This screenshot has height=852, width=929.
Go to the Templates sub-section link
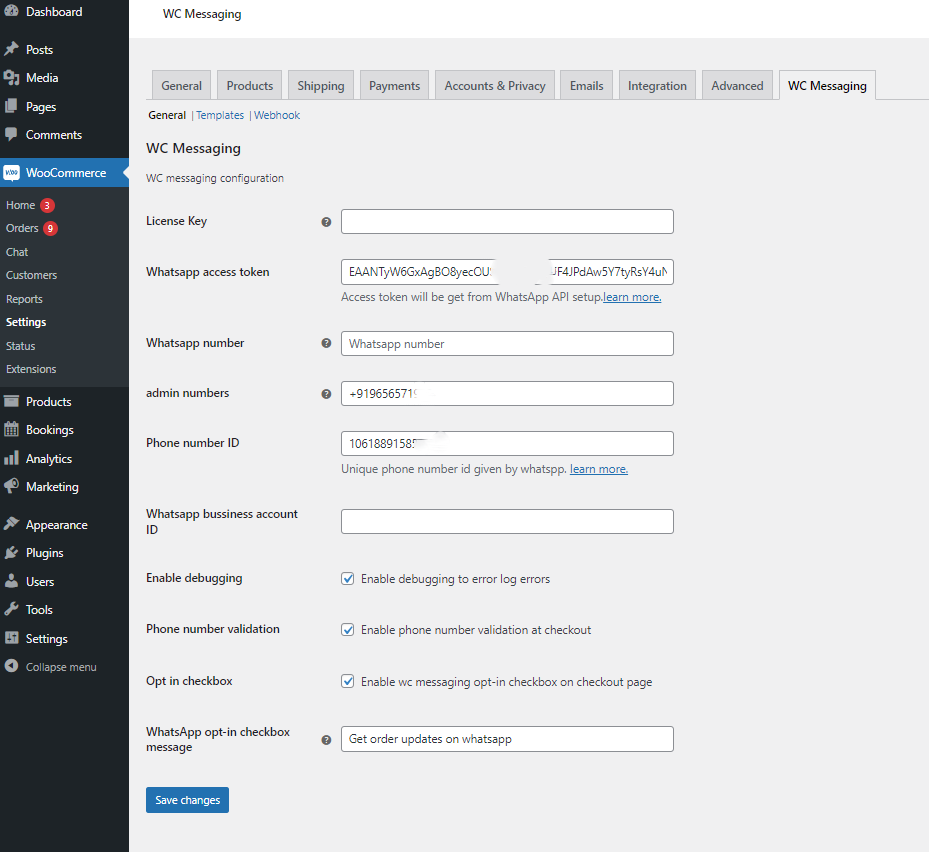(x=220, y=115)
